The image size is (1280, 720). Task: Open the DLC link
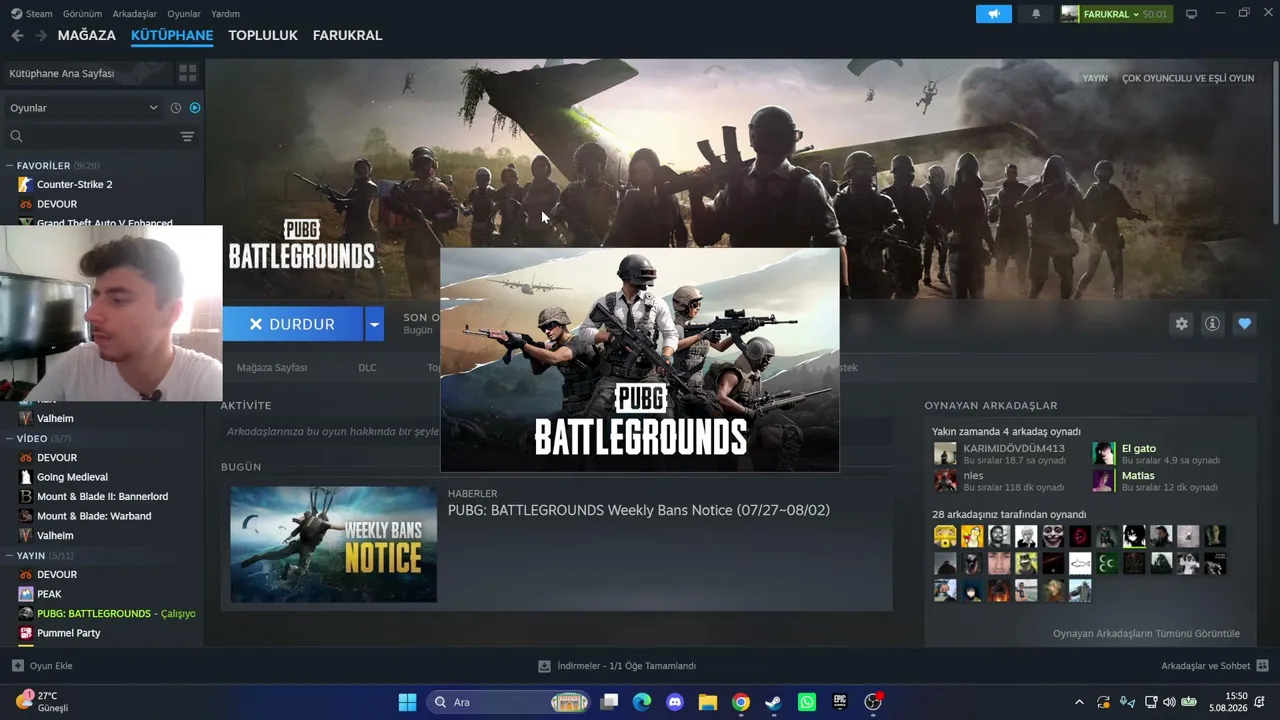(x=367, y=367)
